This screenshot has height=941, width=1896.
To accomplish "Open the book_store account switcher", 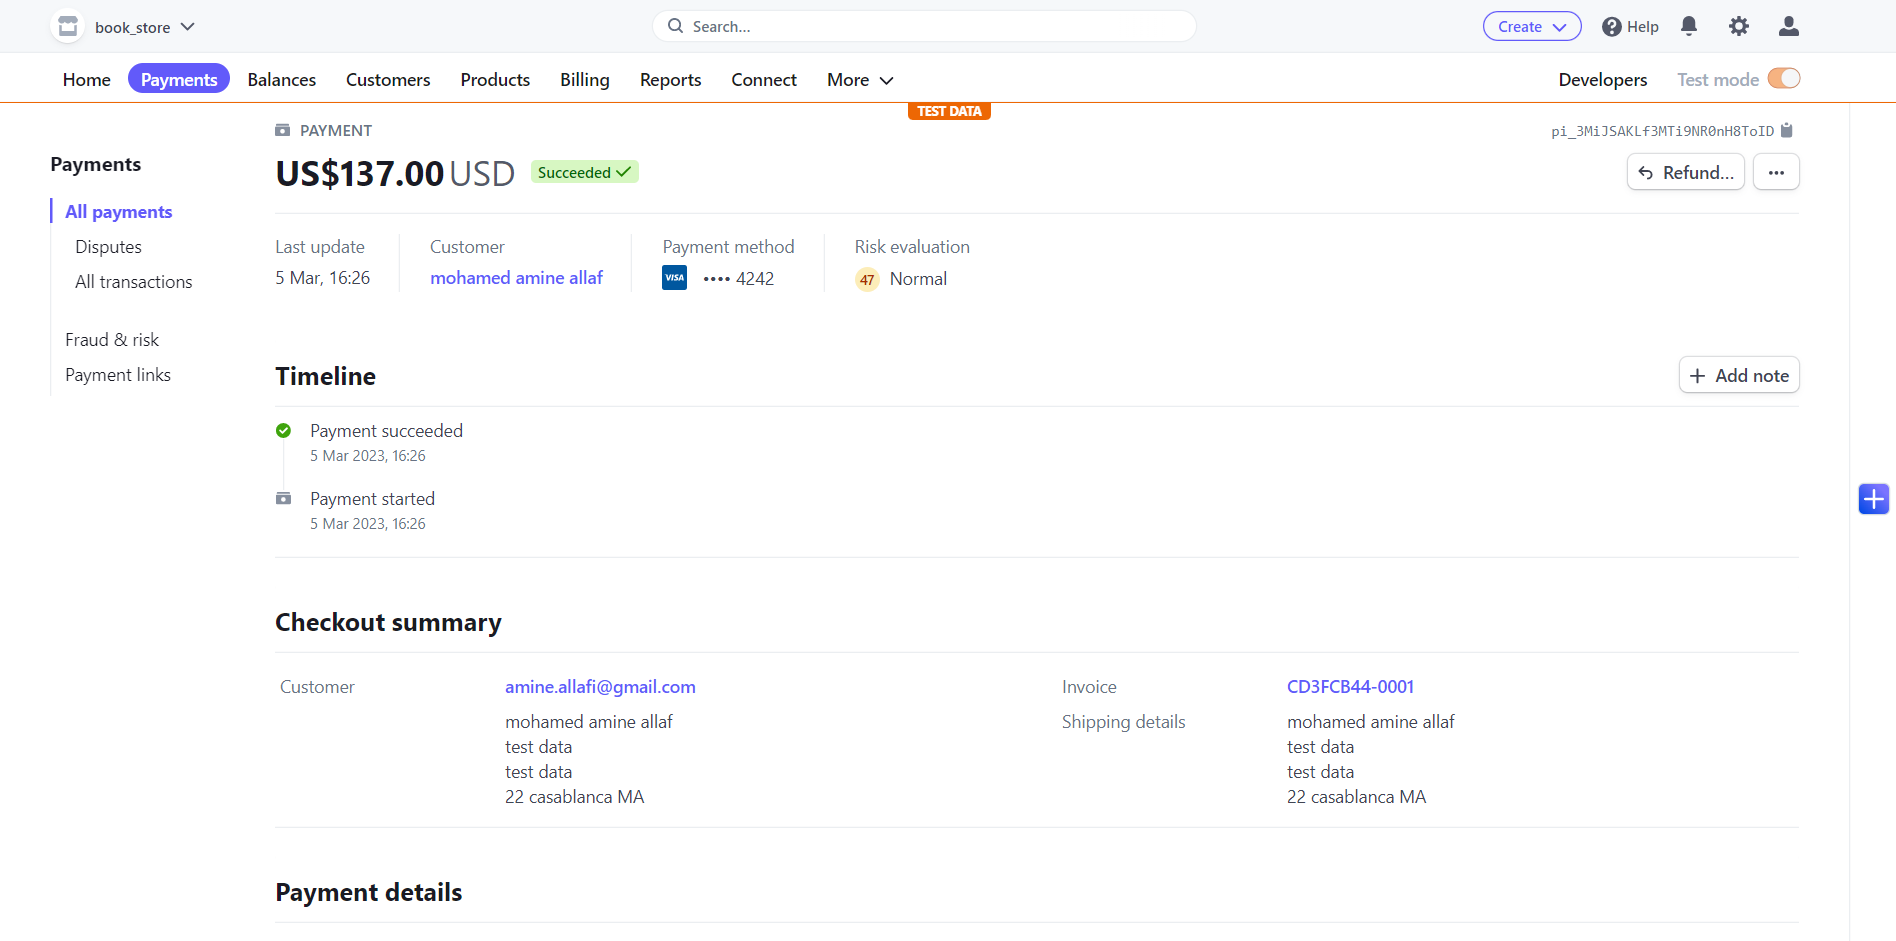I will (x=124, y=27).
